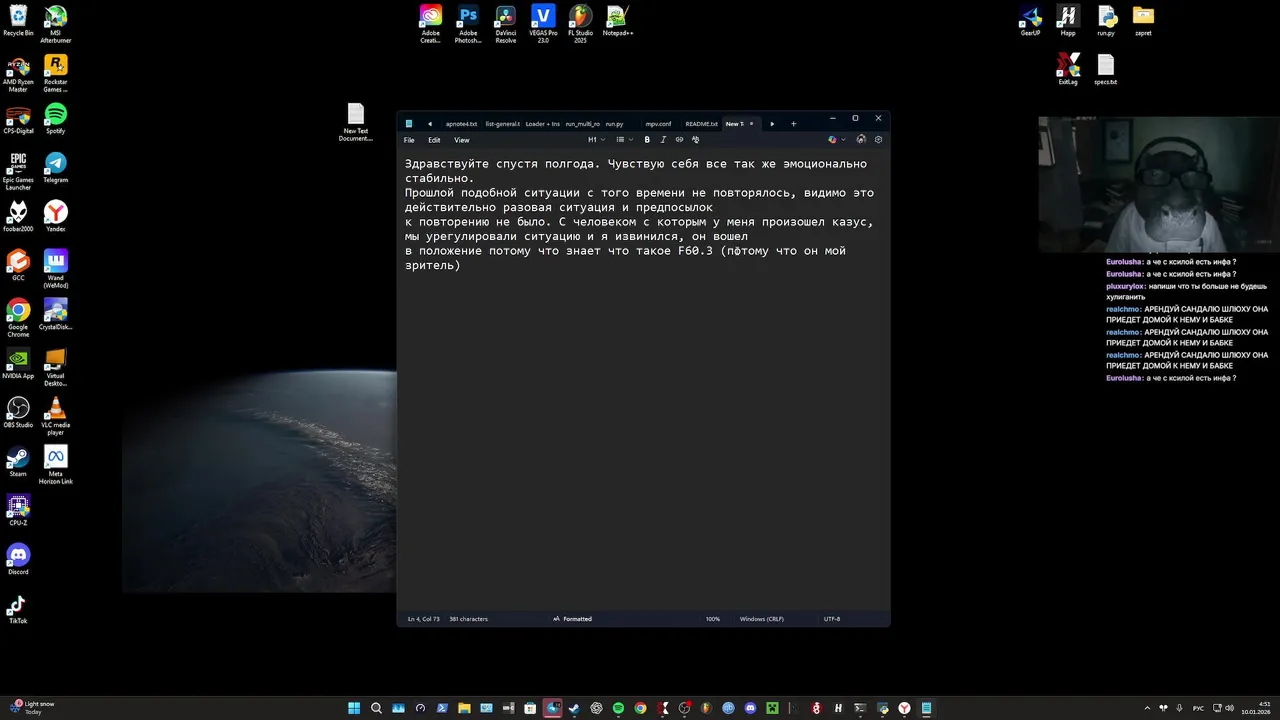Screen dimensions: 1280x720
Task: Select the Discord desktop icon
Action: click(18, 560)
